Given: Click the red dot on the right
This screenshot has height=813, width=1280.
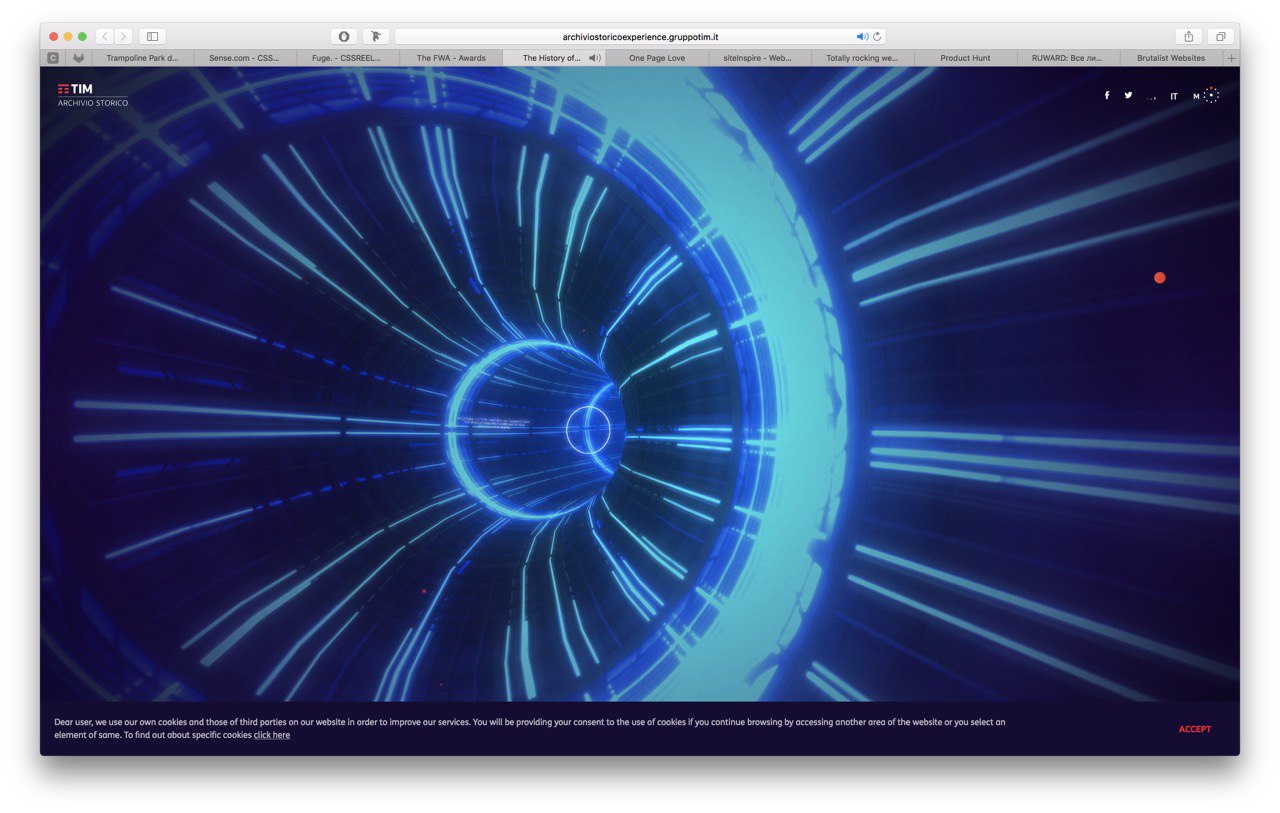Looking at the screenshot, I should pyautogui.click(x=1160, y=278).
